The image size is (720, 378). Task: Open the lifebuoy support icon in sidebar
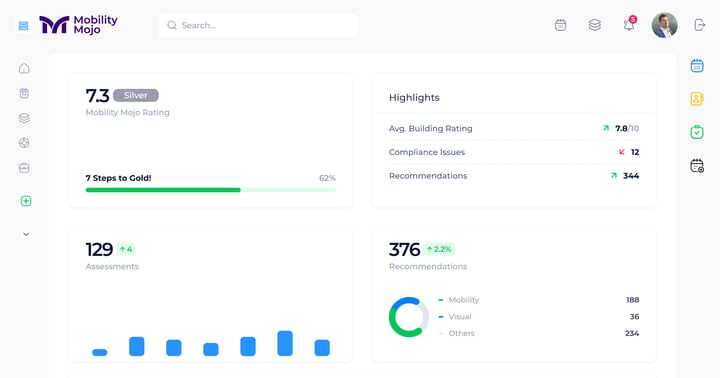(x=24, y=143)
